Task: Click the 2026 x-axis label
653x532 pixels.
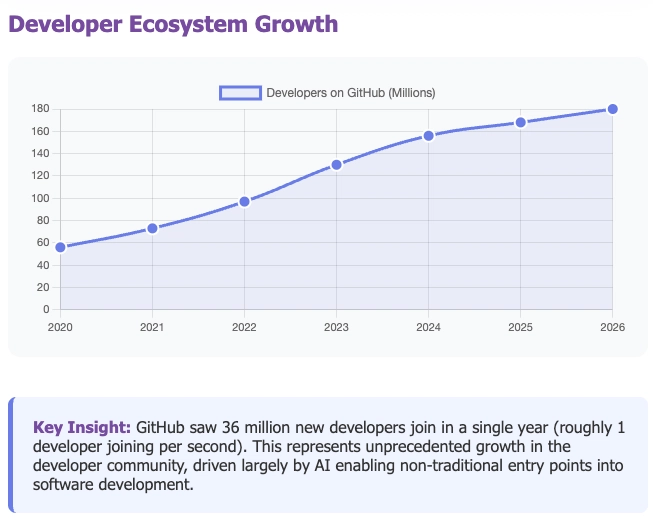Action: click(612, 327)
